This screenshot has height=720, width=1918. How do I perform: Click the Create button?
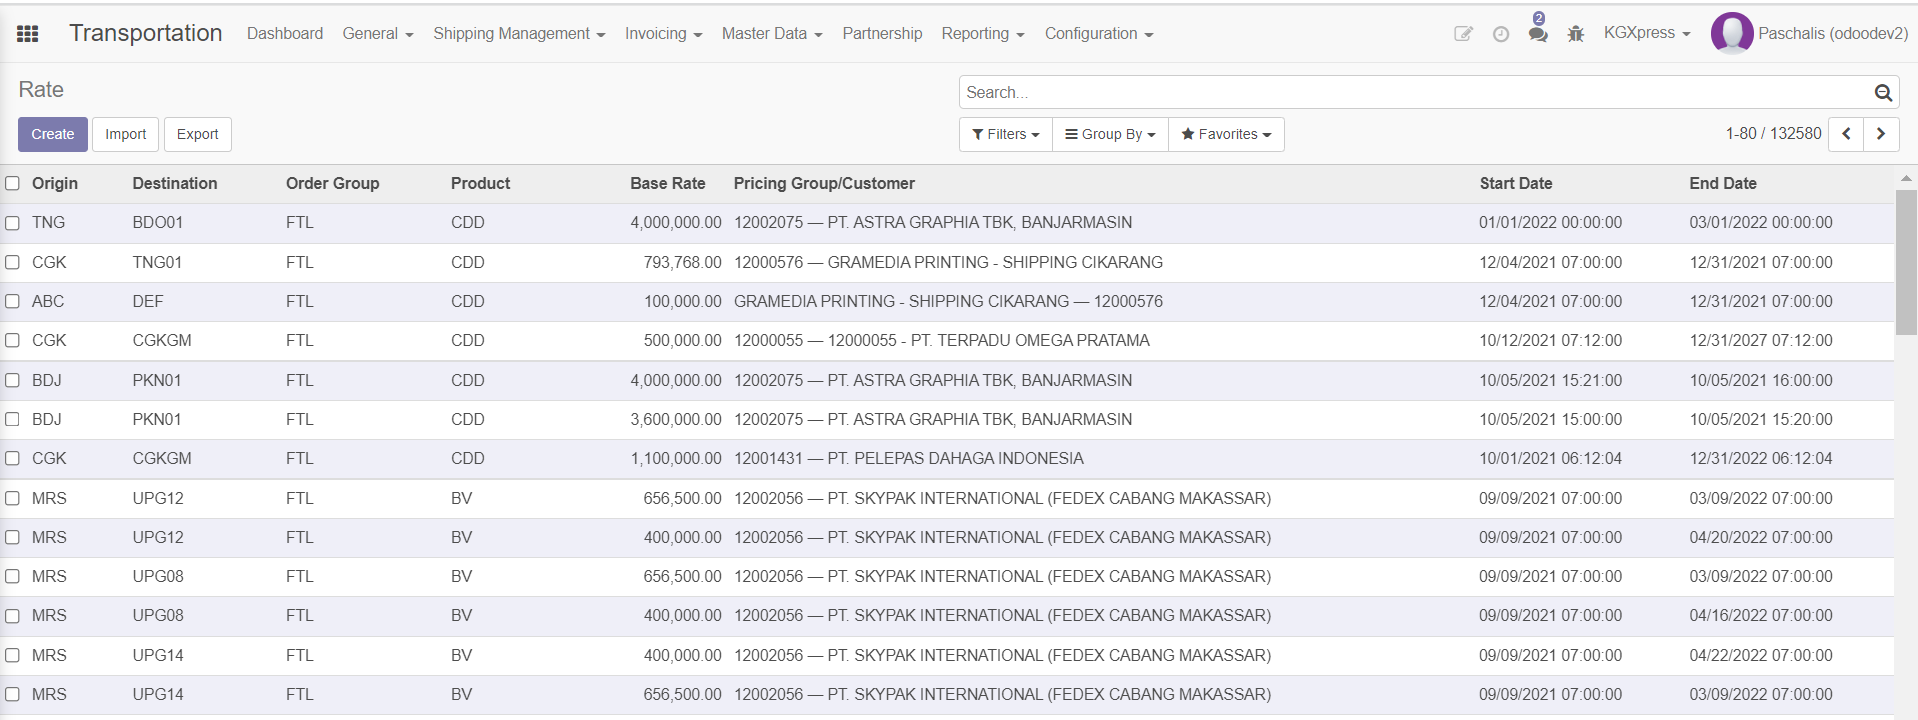[x=53, y=134]
